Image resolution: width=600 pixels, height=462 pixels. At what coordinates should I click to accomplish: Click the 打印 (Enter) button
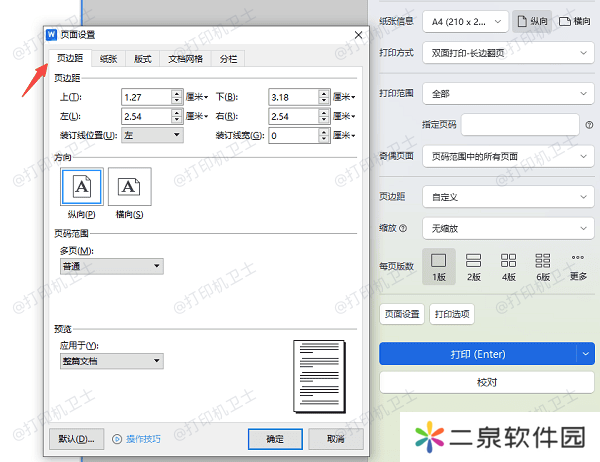(478, 354)
